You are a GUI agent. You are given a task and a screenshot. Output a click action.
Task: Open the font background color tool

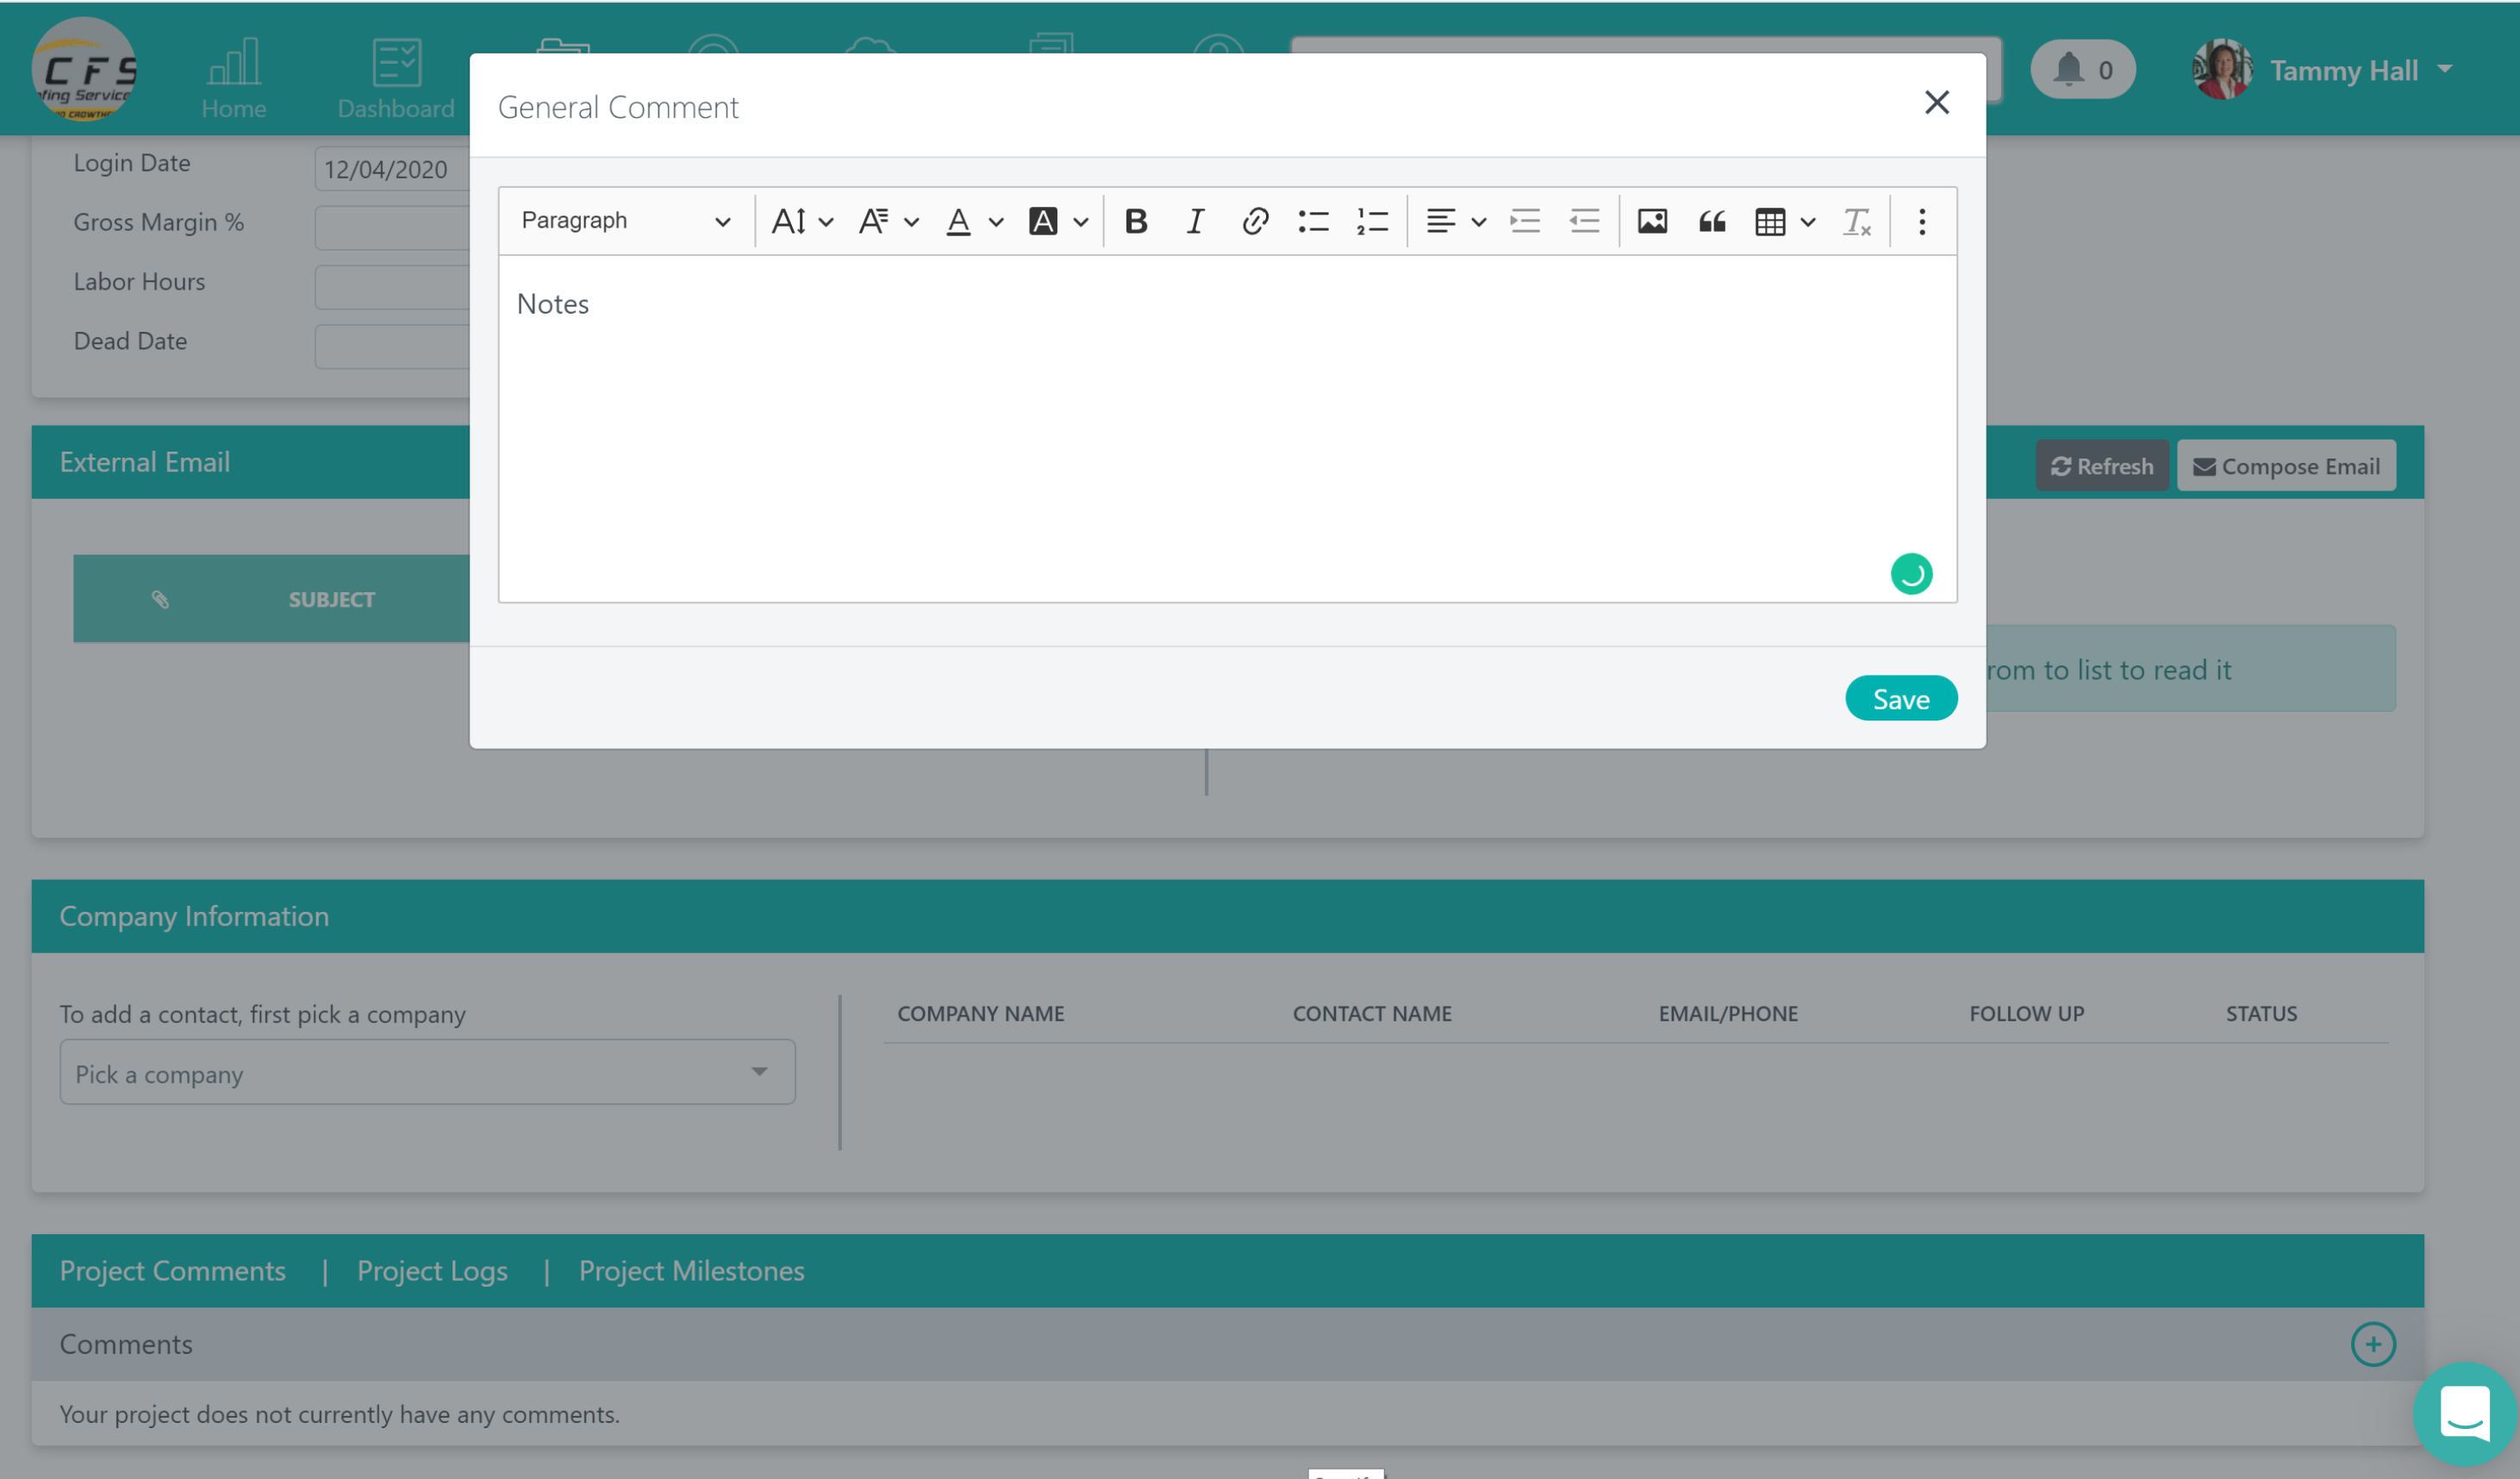click(1043, 221)
